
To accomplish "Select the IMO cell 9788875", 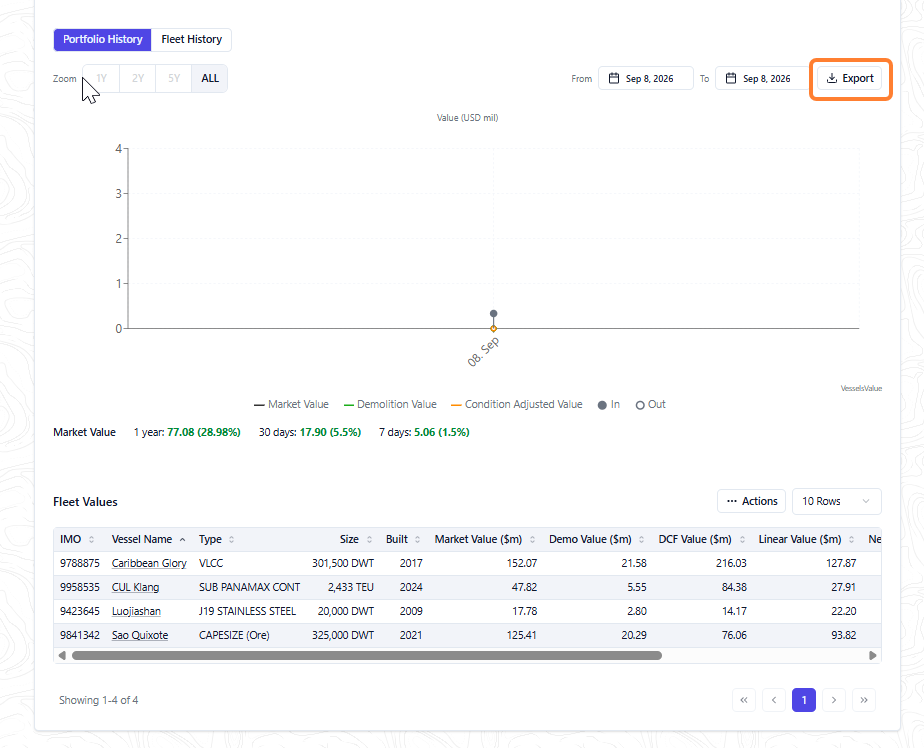I will pyautogui.click(x=80, y=564).
